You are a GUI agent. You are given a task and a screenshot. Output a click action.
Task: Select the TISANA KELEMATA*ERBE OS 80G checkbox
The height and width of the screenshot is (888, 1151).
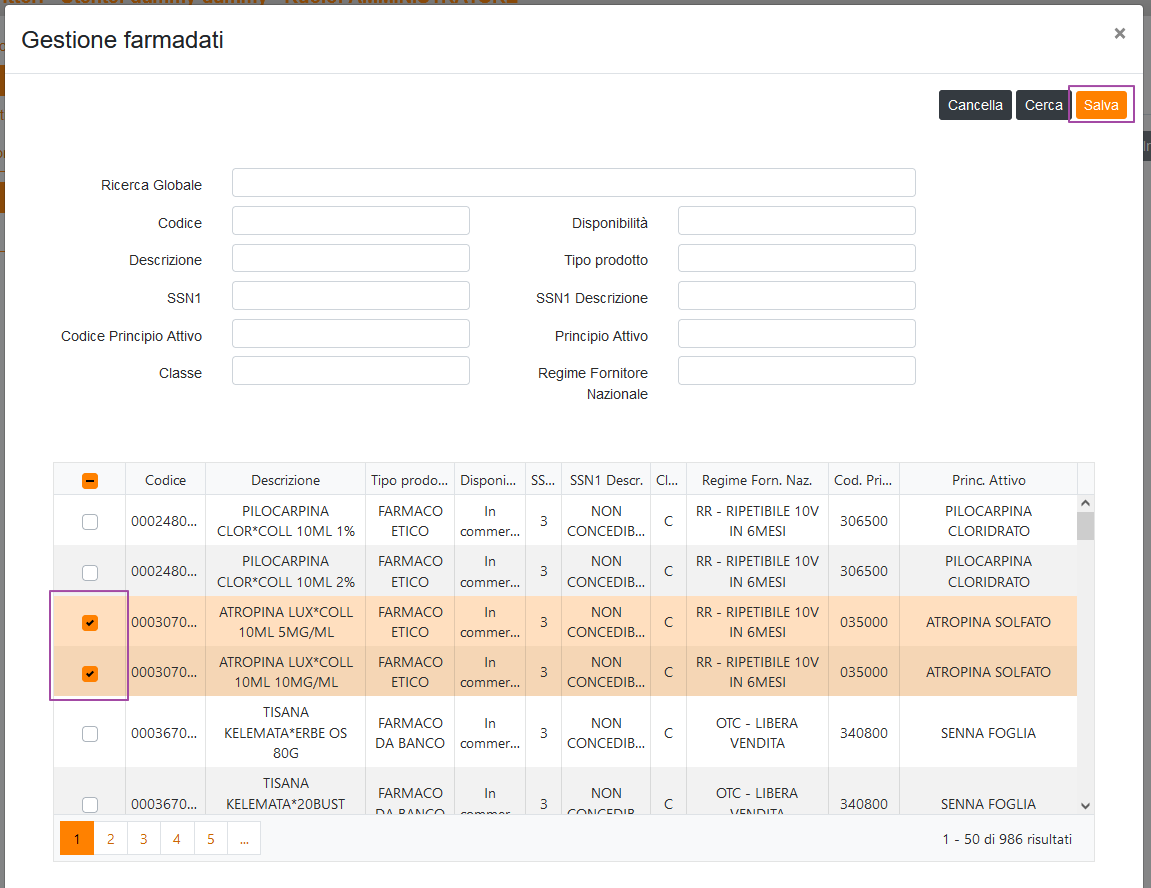click(x=90, y=734)
